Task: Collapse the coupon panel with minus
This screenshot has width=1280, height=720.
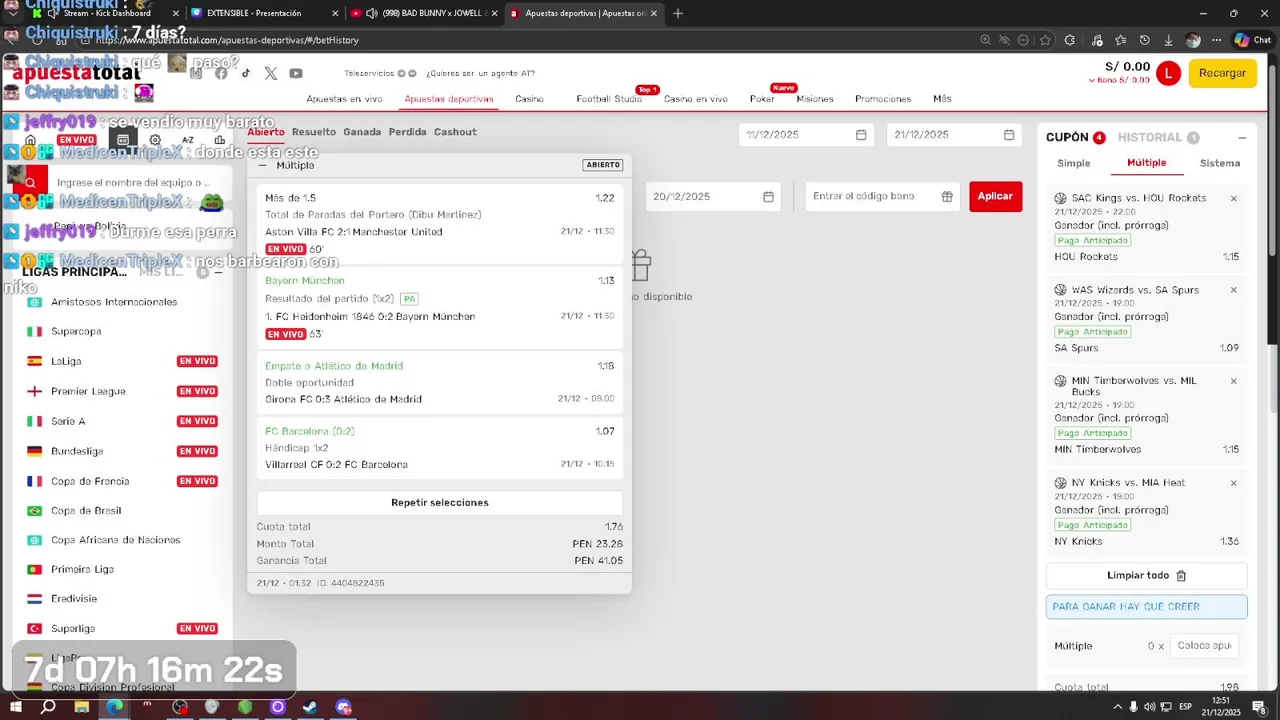Action: click(x=1242, y=138)
